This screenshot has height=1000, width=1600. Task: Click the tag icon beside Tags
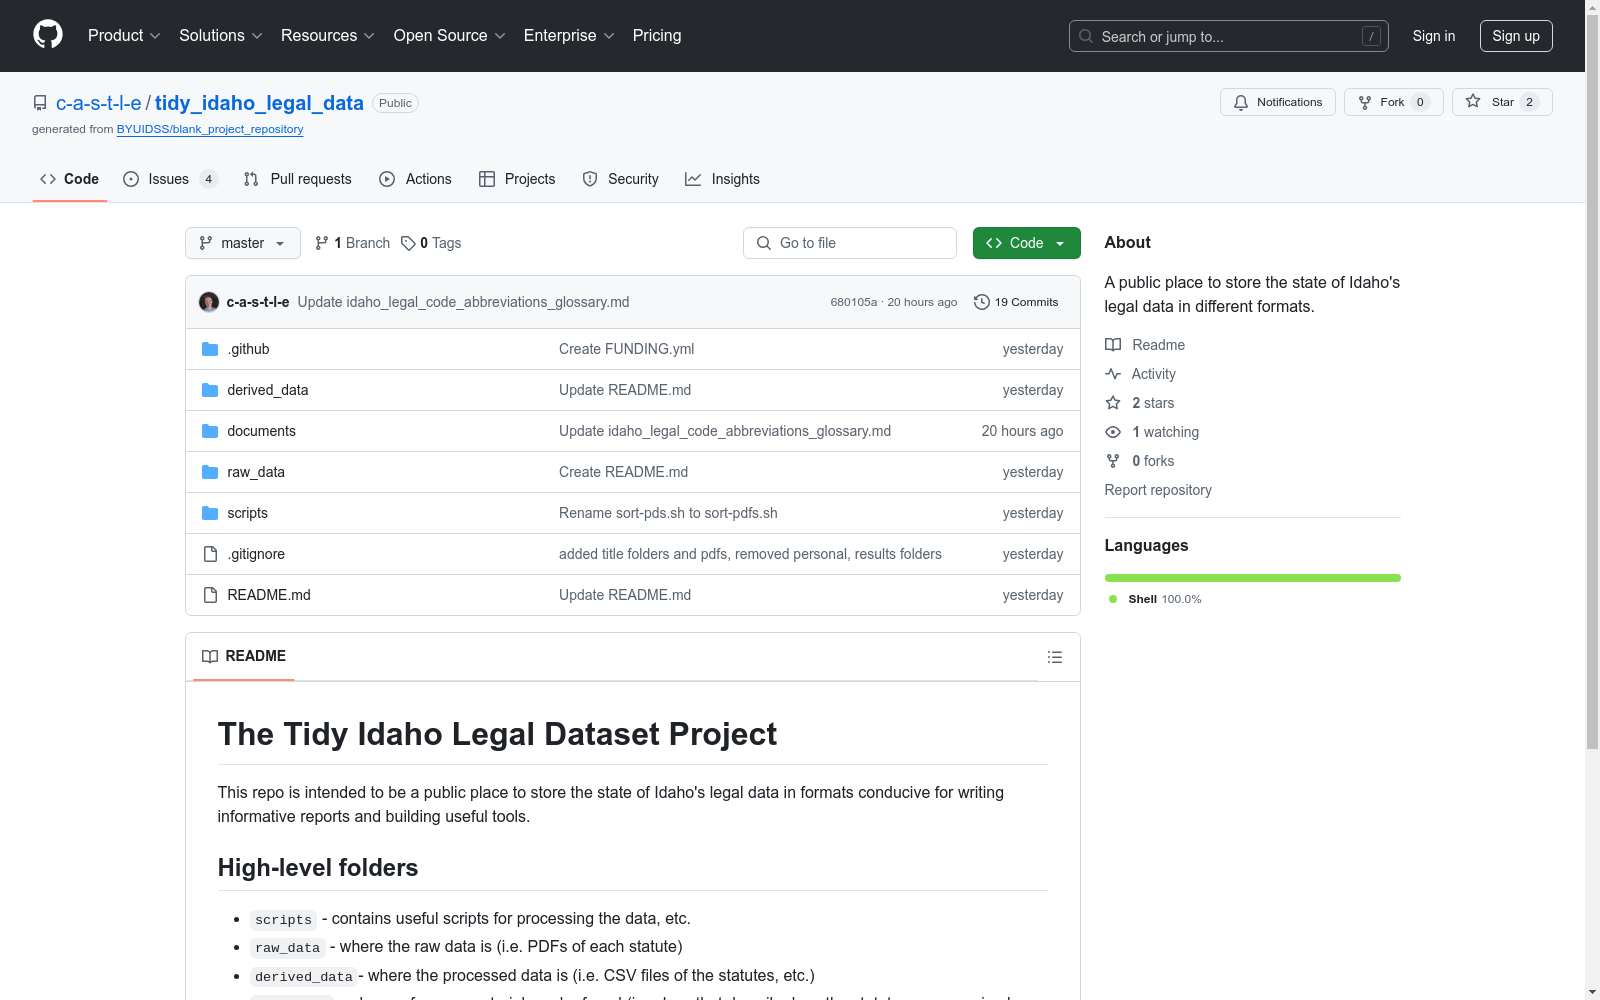coord(408,243)
